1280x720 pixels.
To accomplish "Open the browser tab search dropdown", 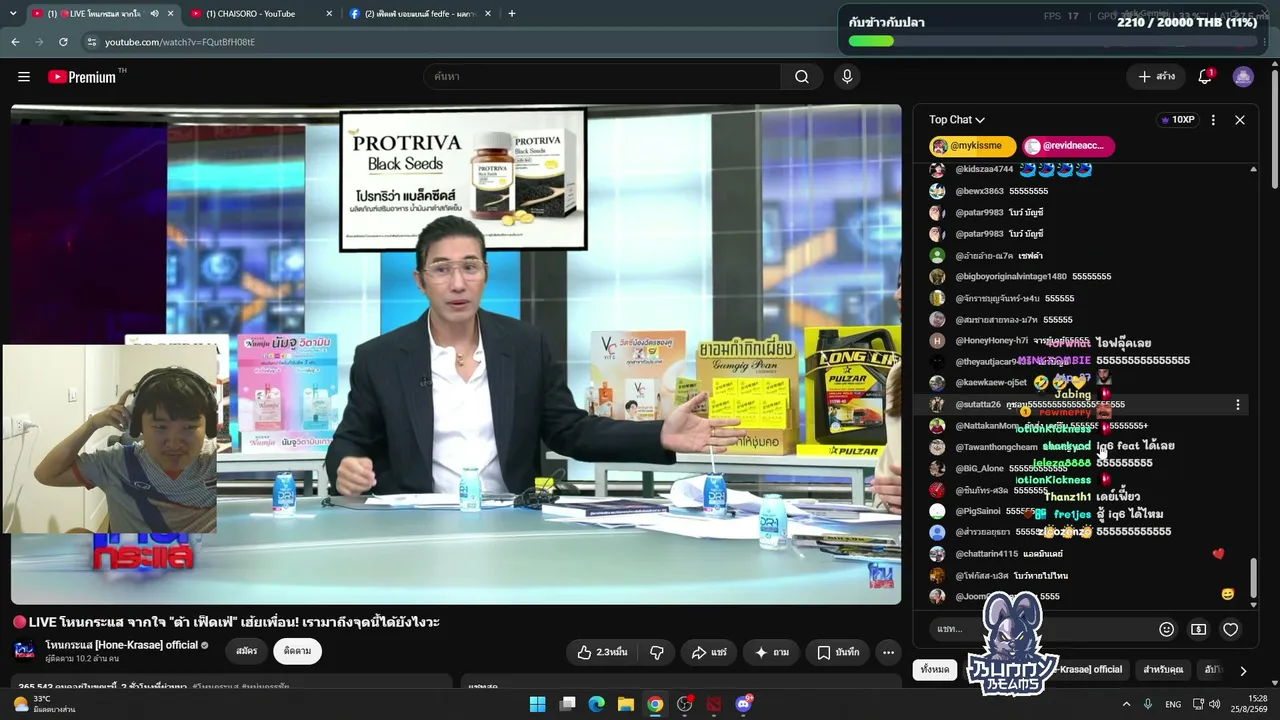I will [13, 13].
